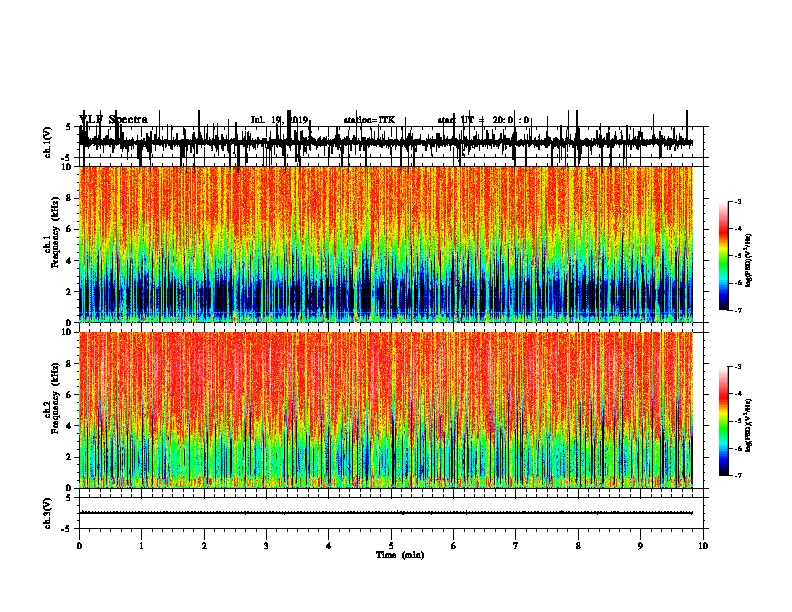Click the '2' kHz tick on ch.2 spectrogram
792x612 pixels.
(70, 457)
